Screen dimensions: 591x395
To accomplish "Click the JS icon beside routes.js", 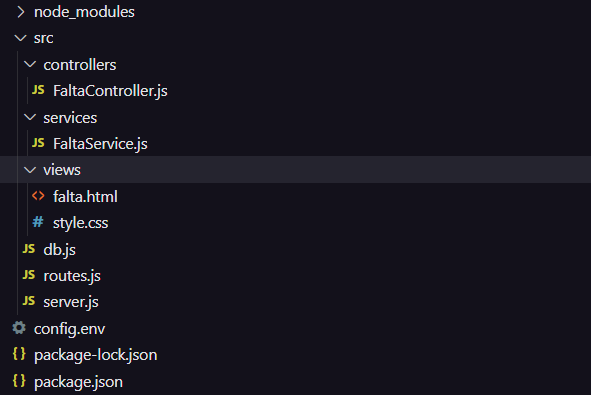I will [29, 275].
